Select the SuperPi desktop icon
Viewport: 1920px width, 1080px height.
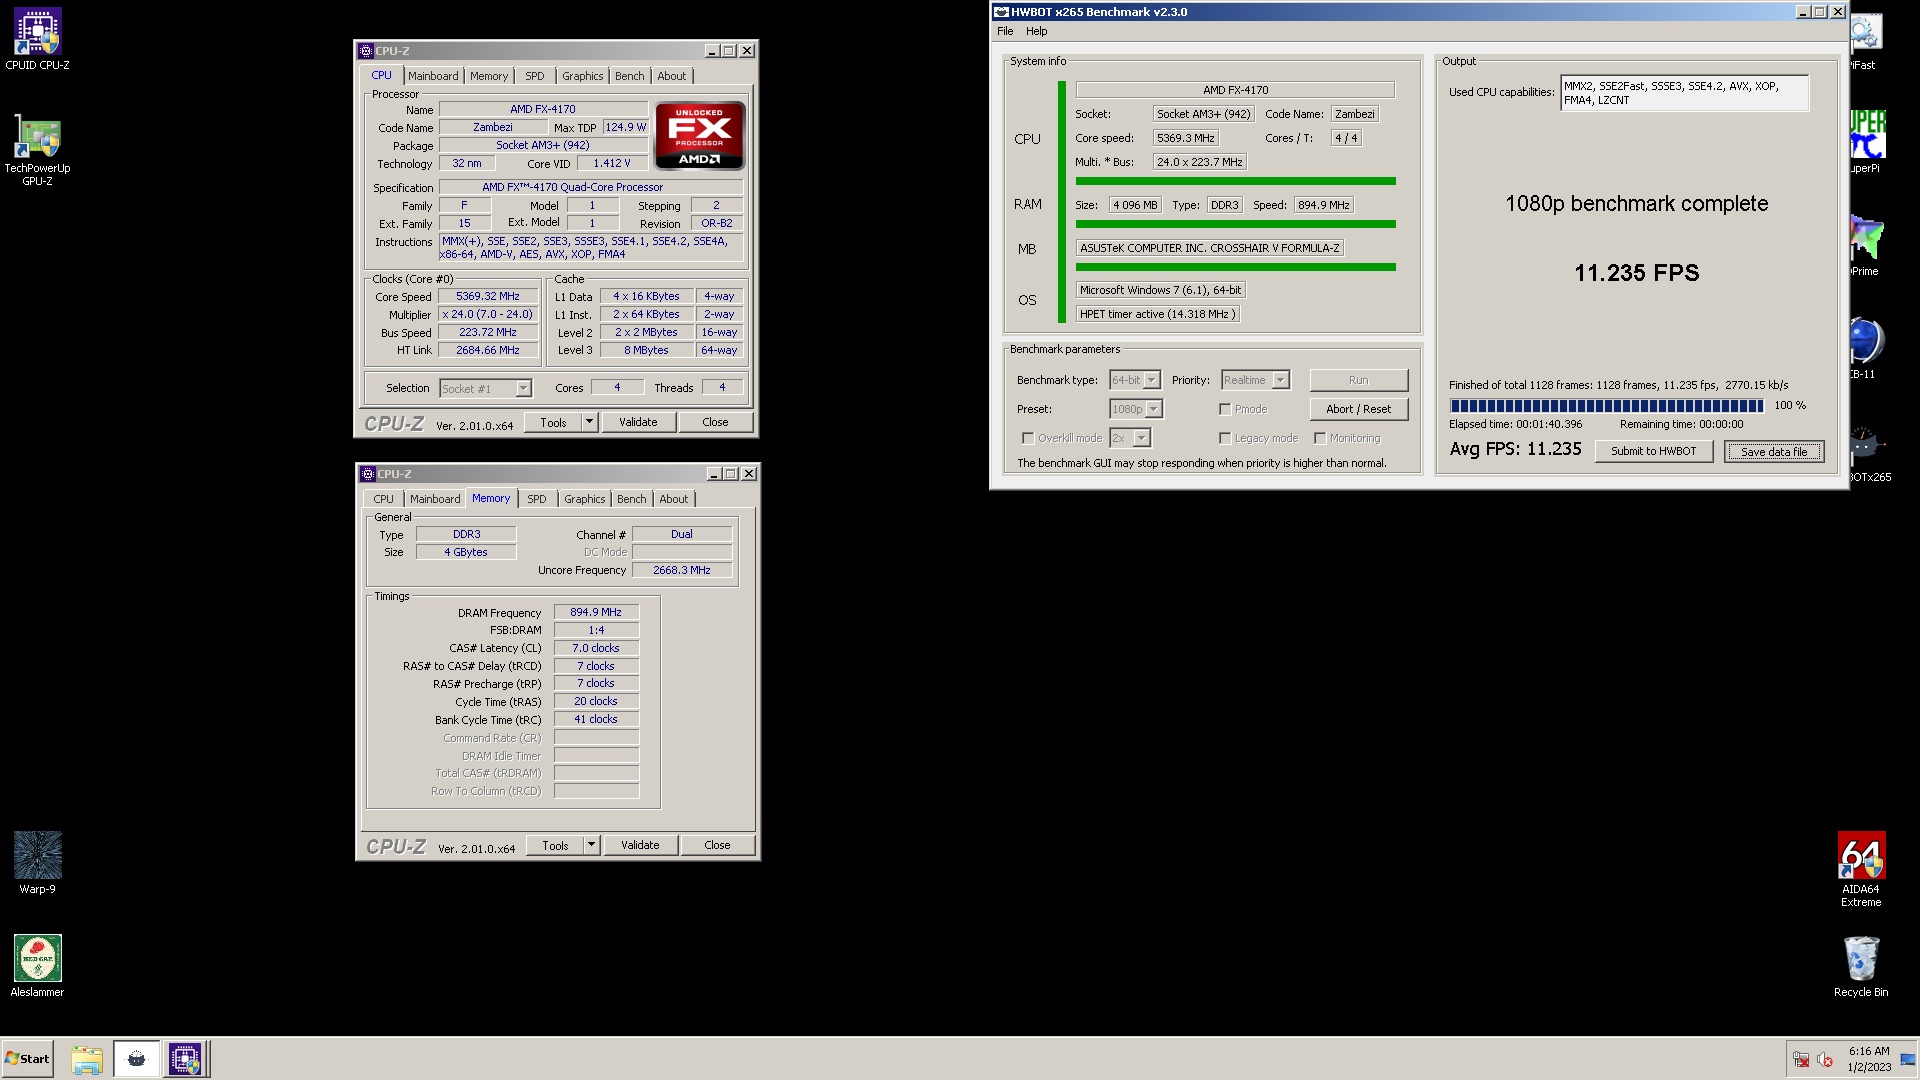click(1866, 140)
